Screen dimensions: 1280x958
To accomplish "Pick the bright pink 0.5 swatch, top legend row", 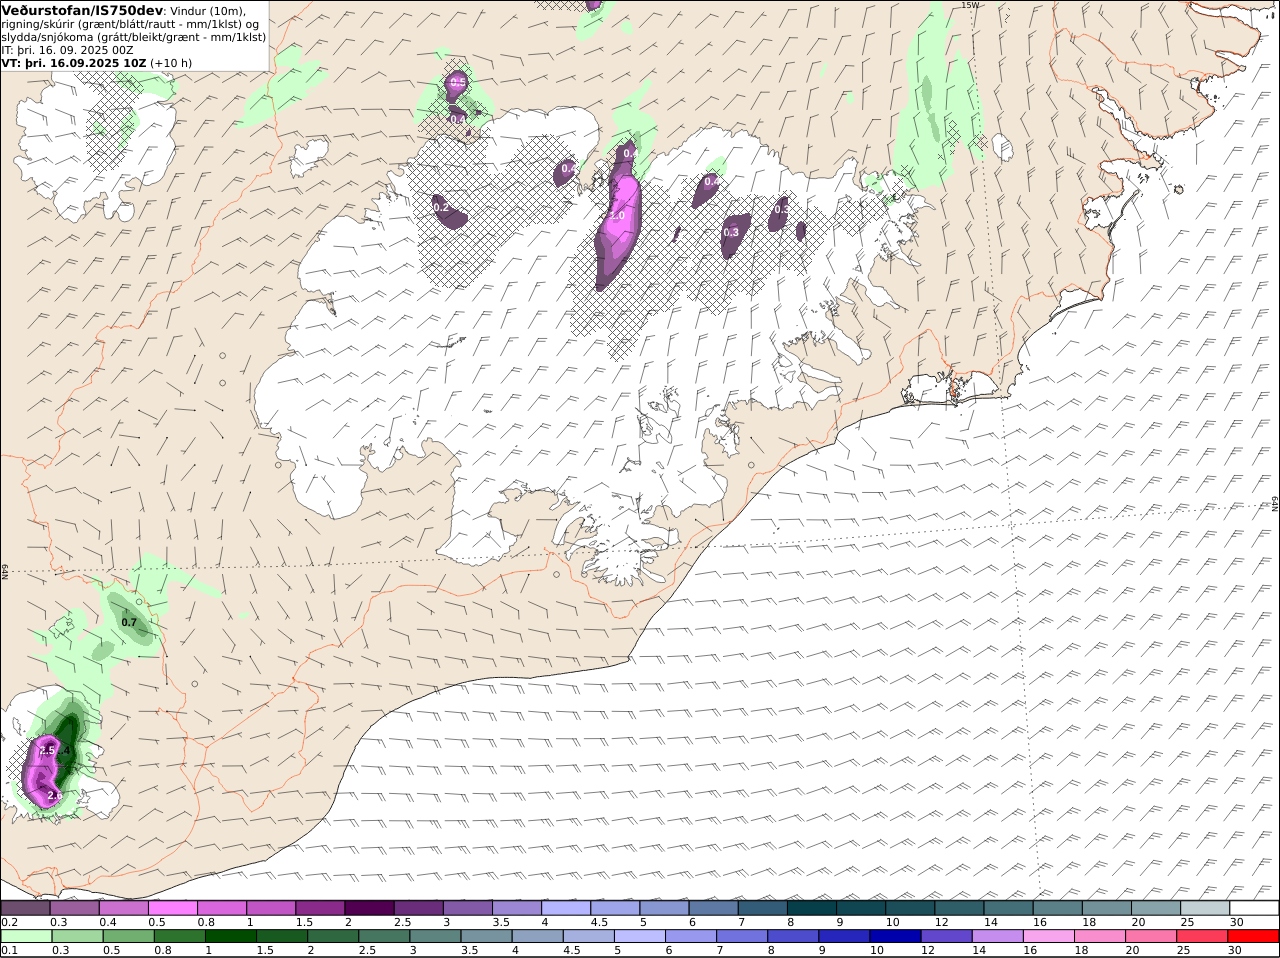I will (x=172, y=908).
